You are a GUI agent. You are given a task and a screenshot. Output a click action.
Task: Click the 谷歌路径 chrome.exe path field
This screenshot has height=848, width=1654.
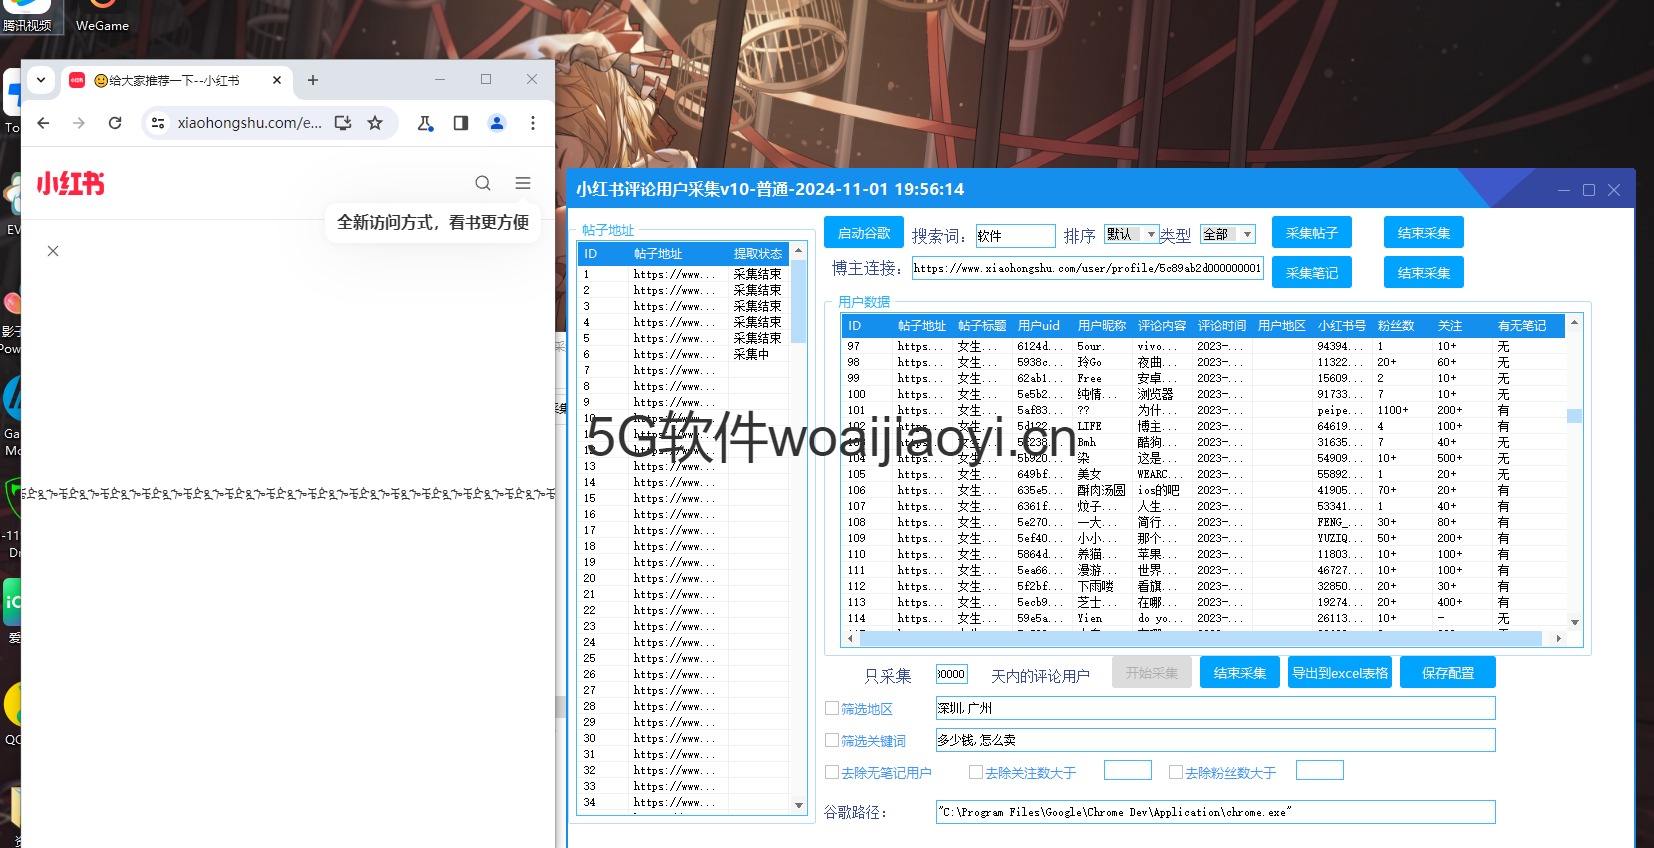tap(1215, 812)
